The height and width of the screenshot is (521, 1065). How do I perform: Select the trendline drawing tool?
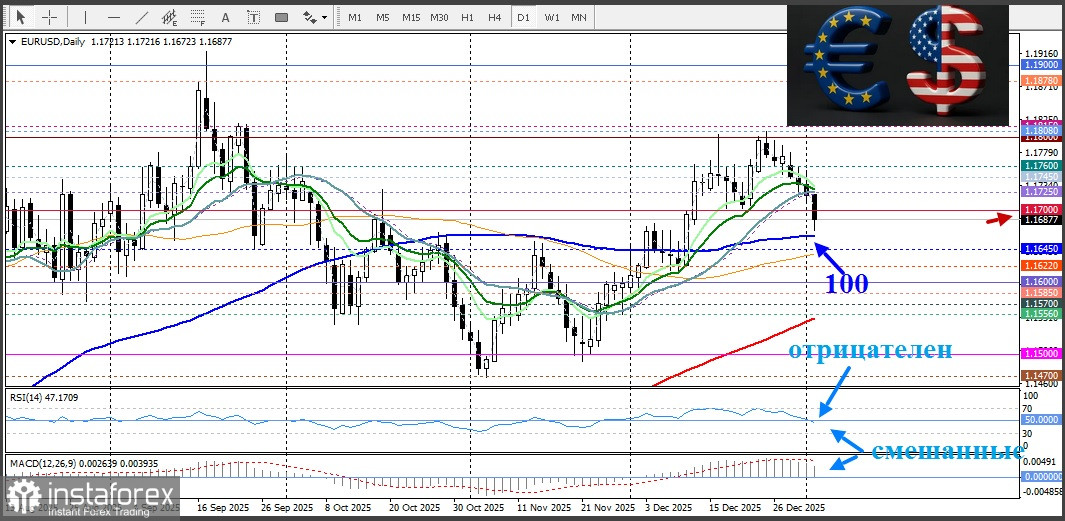[141, 17]
